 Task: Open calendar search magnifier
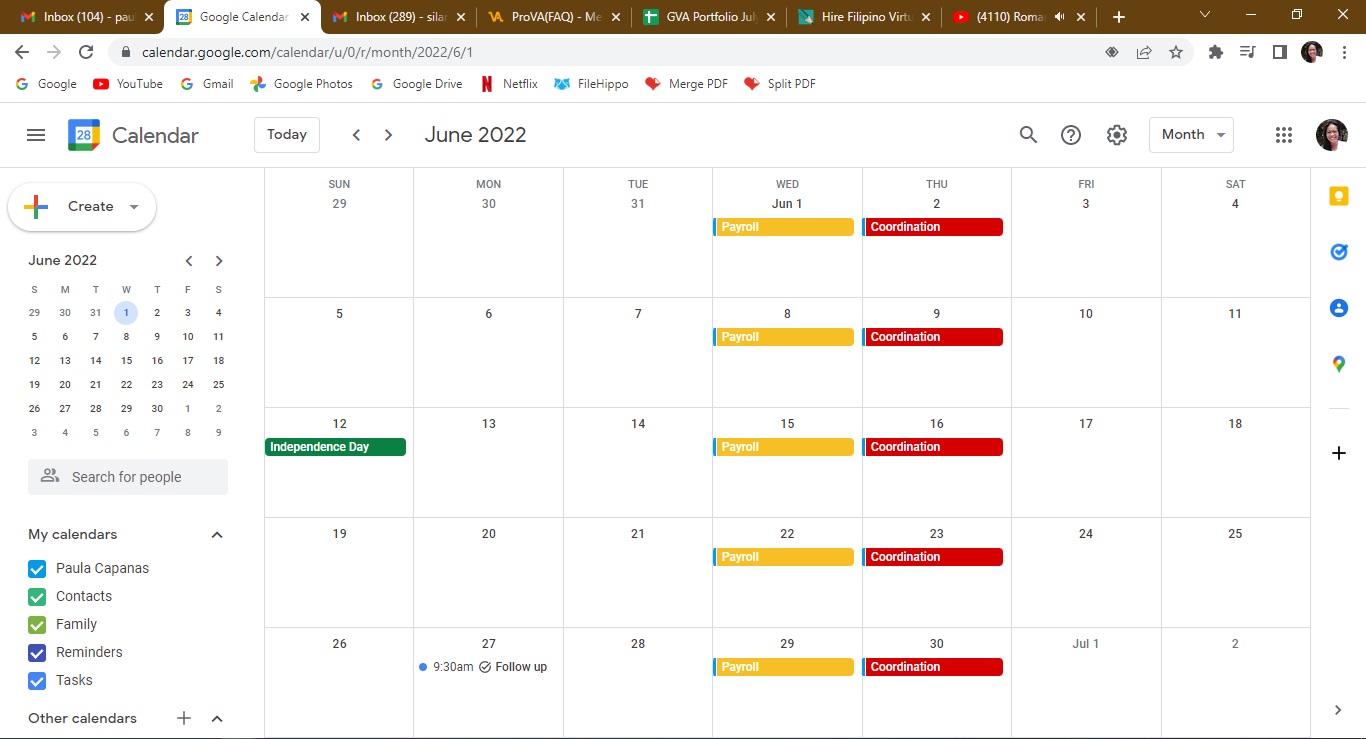click(x=1028, y=135)
